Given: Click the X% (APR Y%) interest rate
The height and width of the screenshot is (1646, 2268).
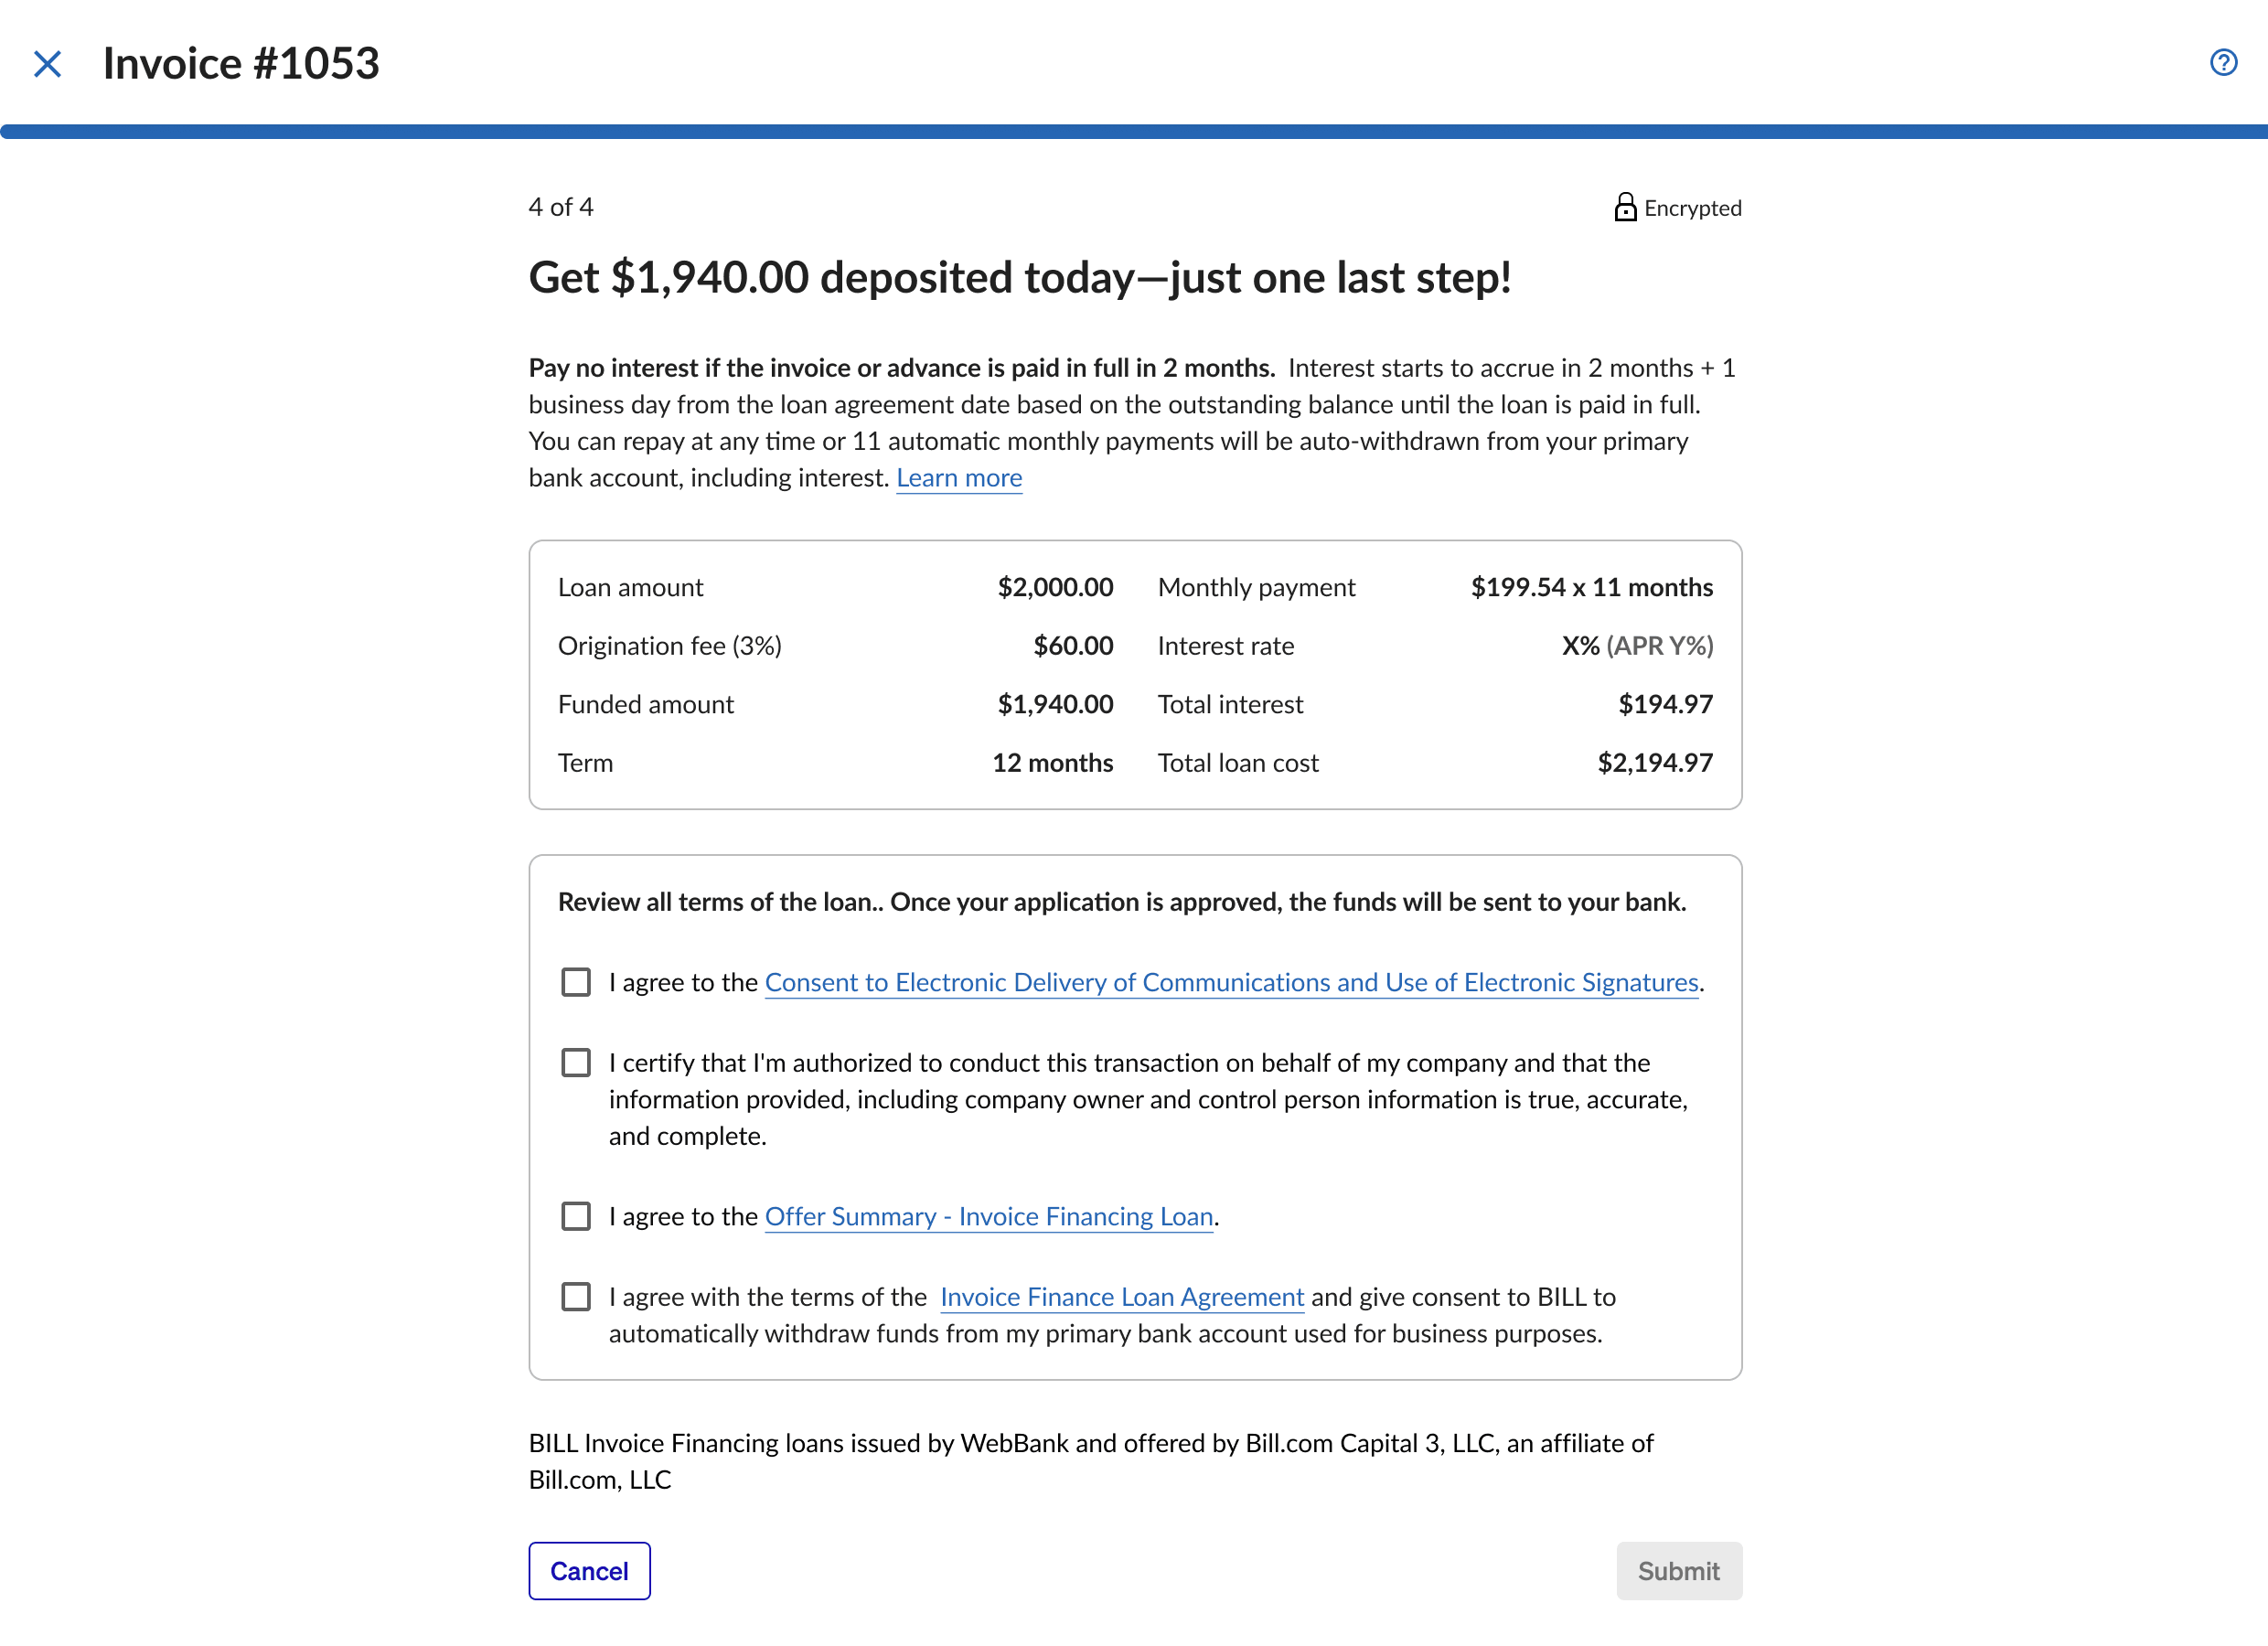Looking at the screenshot, I should 1637,646.
